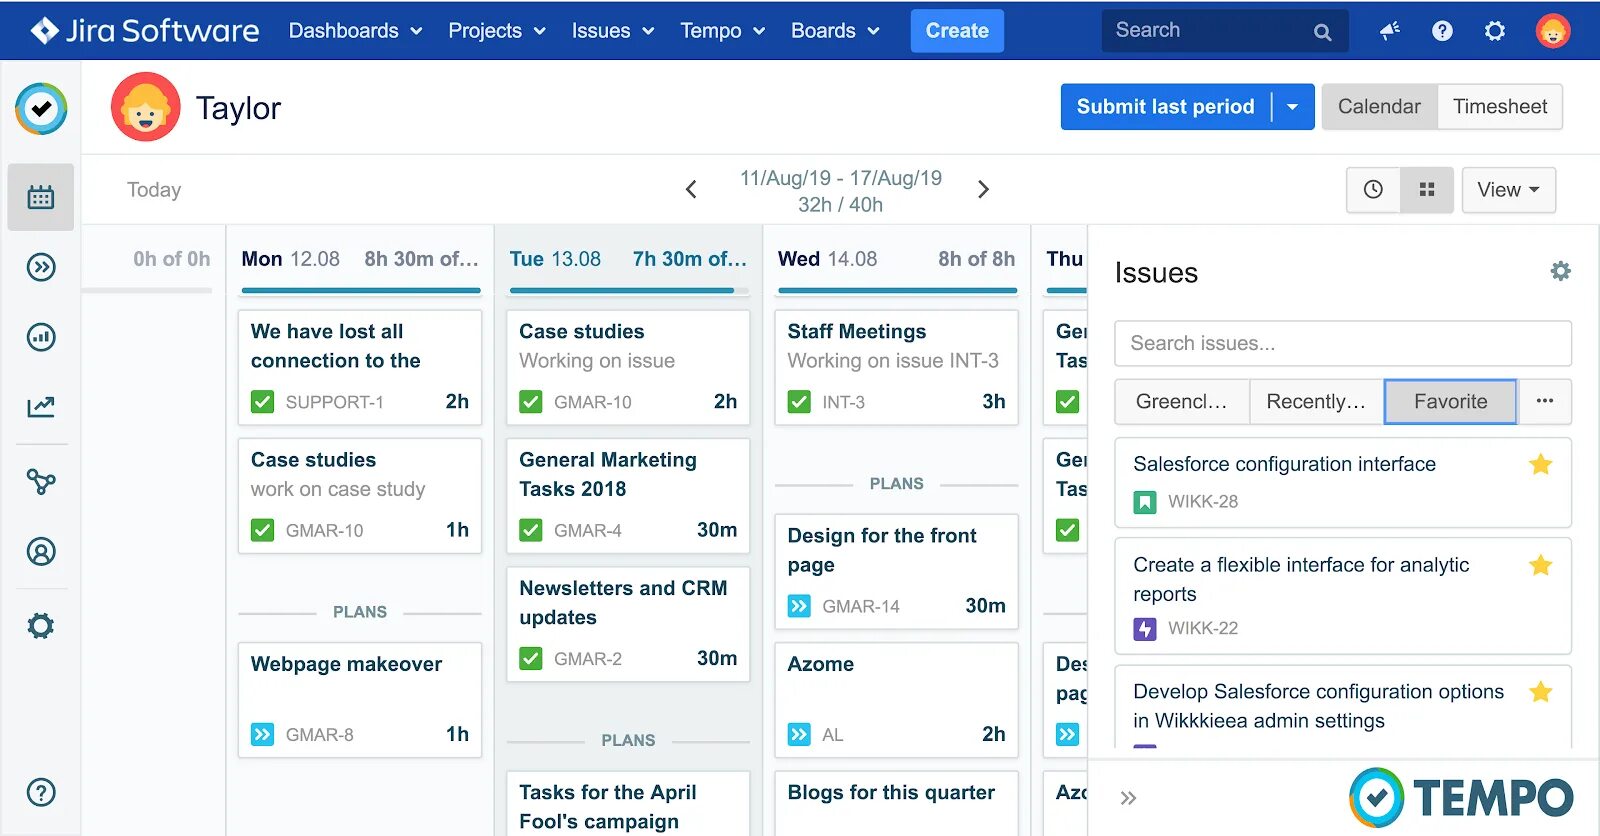Open the user profile avatar in top bar
Viewport: 1600px width, 836px height.
point(1553,31)
